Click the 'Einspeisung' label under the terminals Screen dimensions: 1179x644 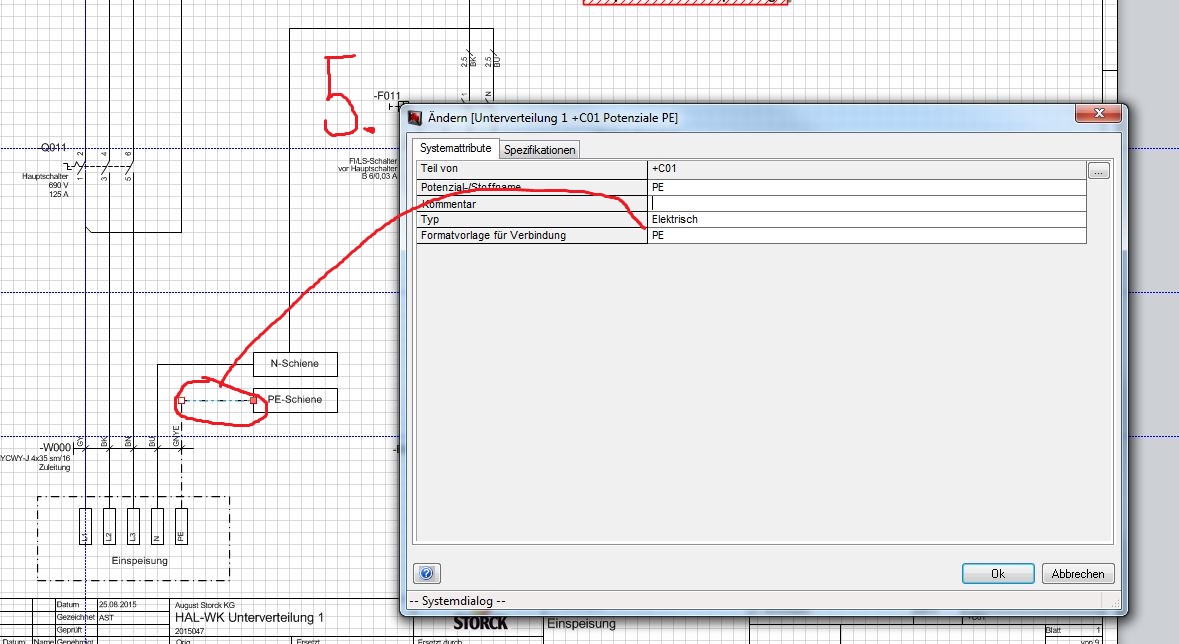(140, 560)
